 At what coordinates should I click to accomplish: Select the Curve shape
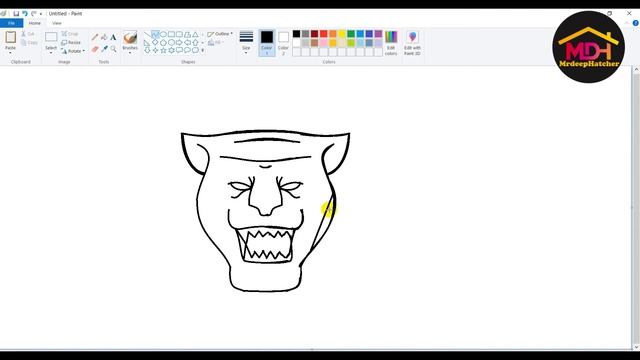(x=155, y=34)
